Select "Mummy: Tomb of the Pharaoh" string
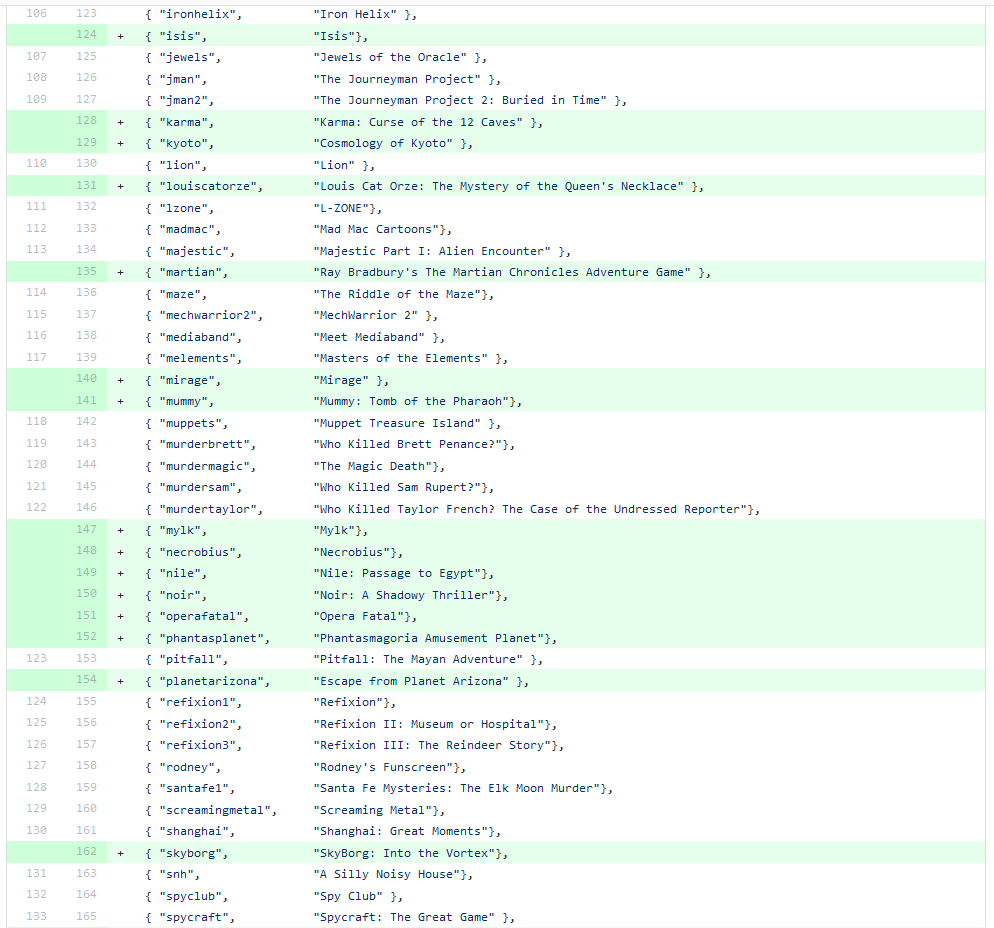This screenshot has height=928, width=994. [x=411, y=403]
